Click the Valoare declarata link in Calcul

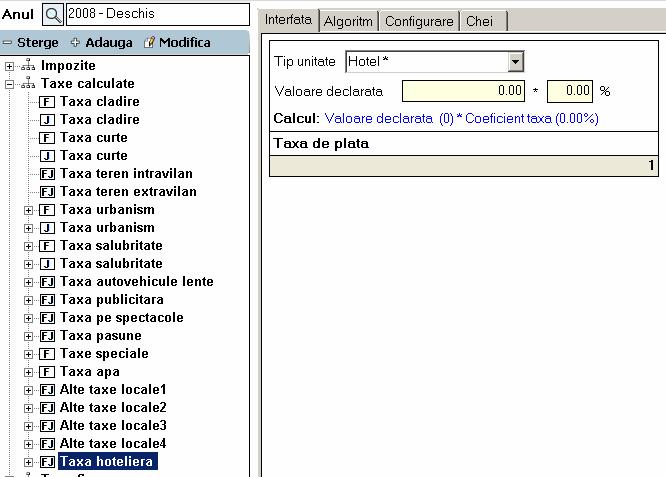pyautogui.click(x=380, y=118)
